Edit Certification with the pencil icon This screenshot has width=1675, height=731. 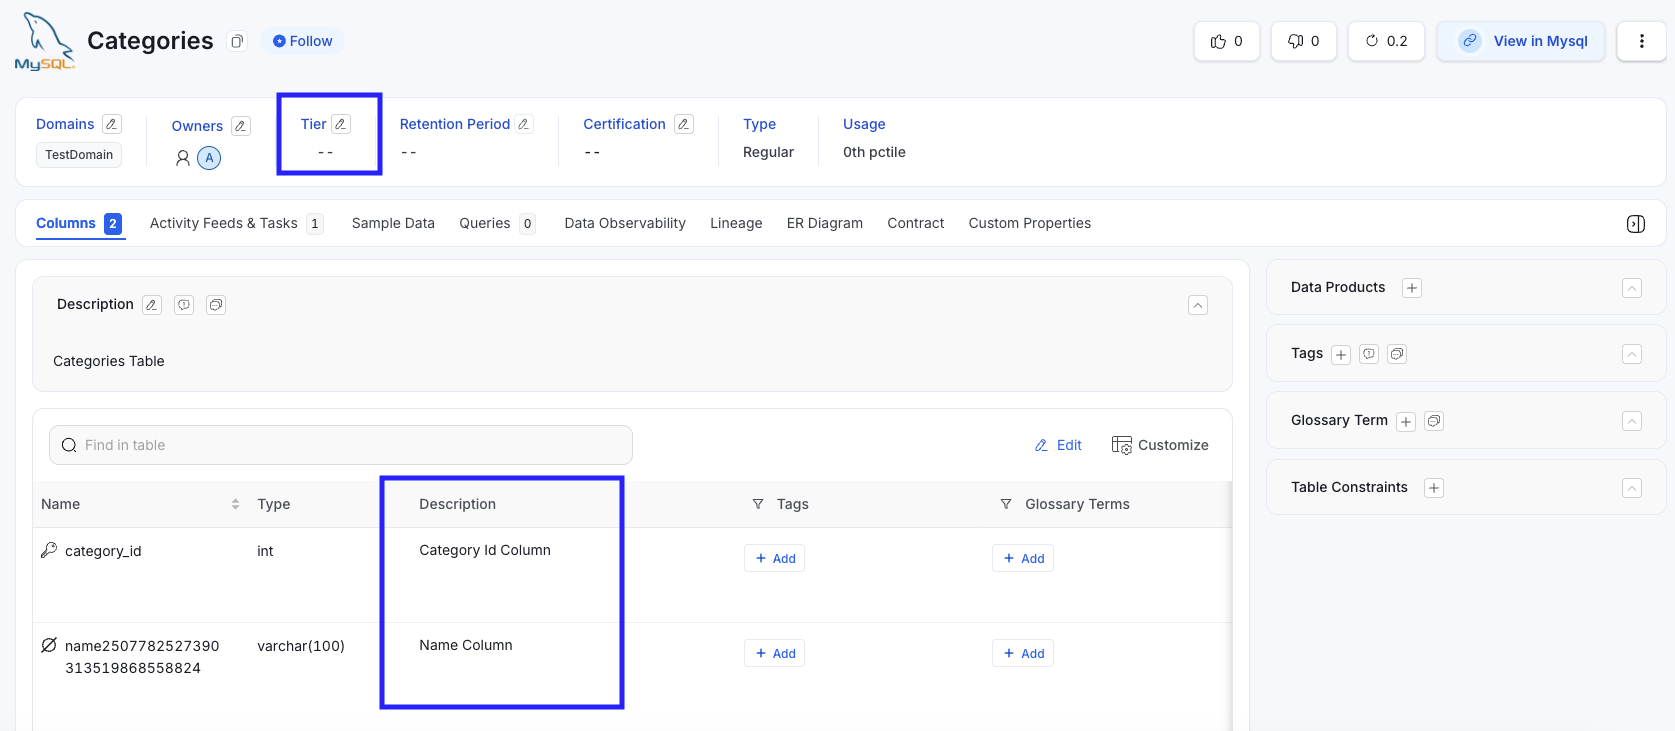coord(684,124)
